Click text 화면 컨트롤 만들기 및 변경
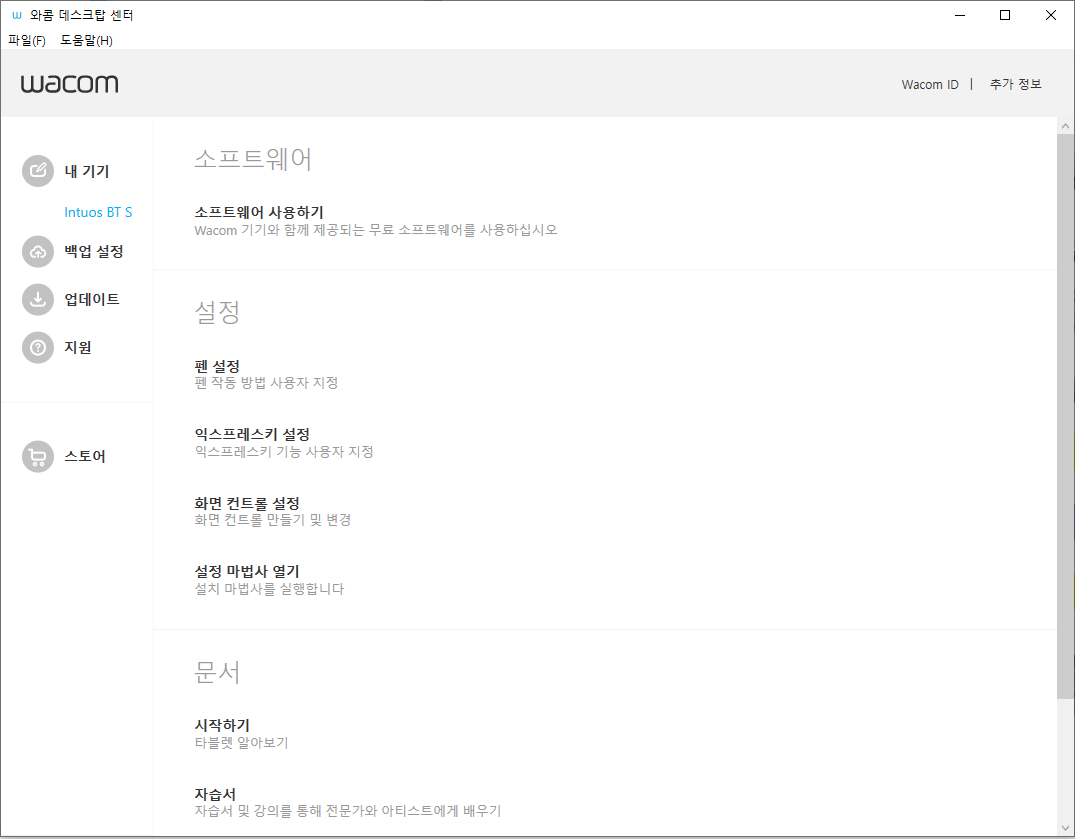 coord(273,520)
